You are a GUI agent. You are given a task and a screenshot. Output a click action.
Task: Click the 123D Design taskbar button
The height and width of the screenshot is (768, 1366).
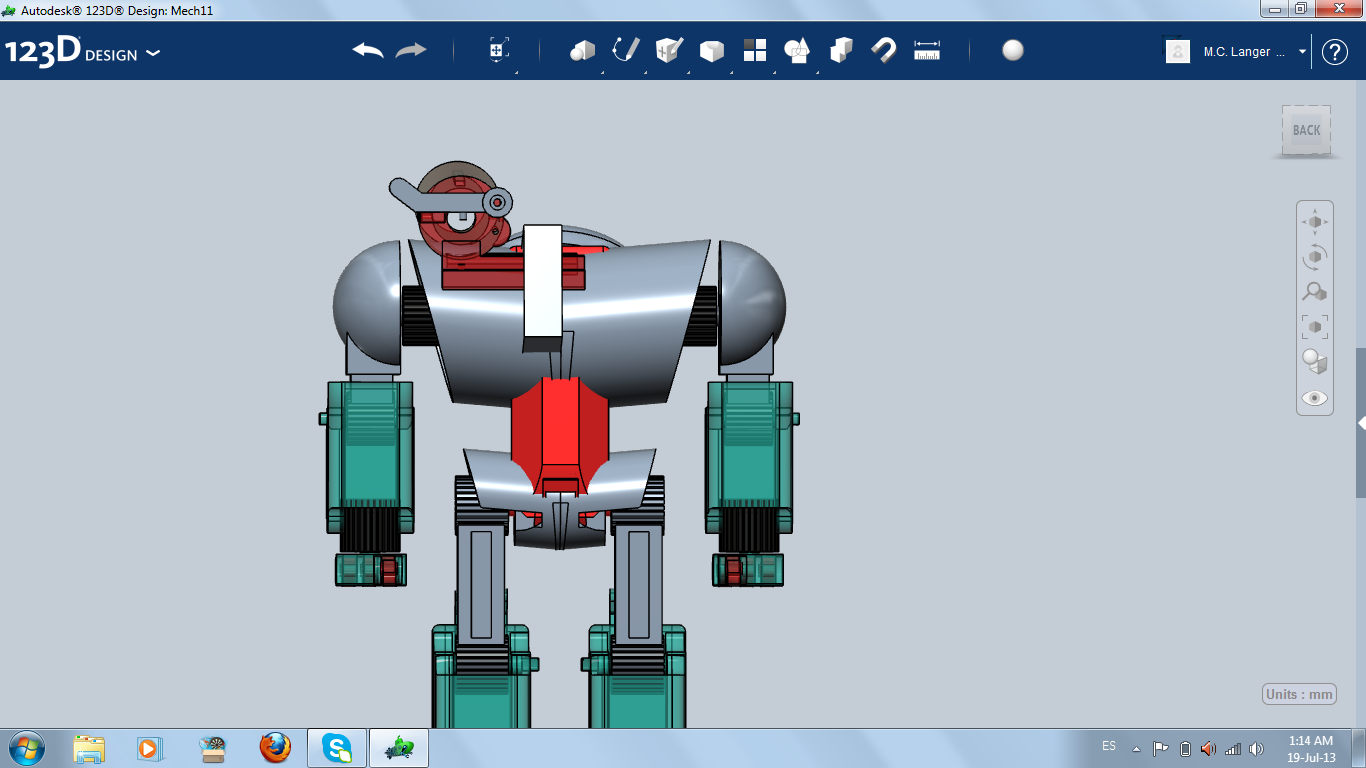pyautogui.click(x=399, y=748)
